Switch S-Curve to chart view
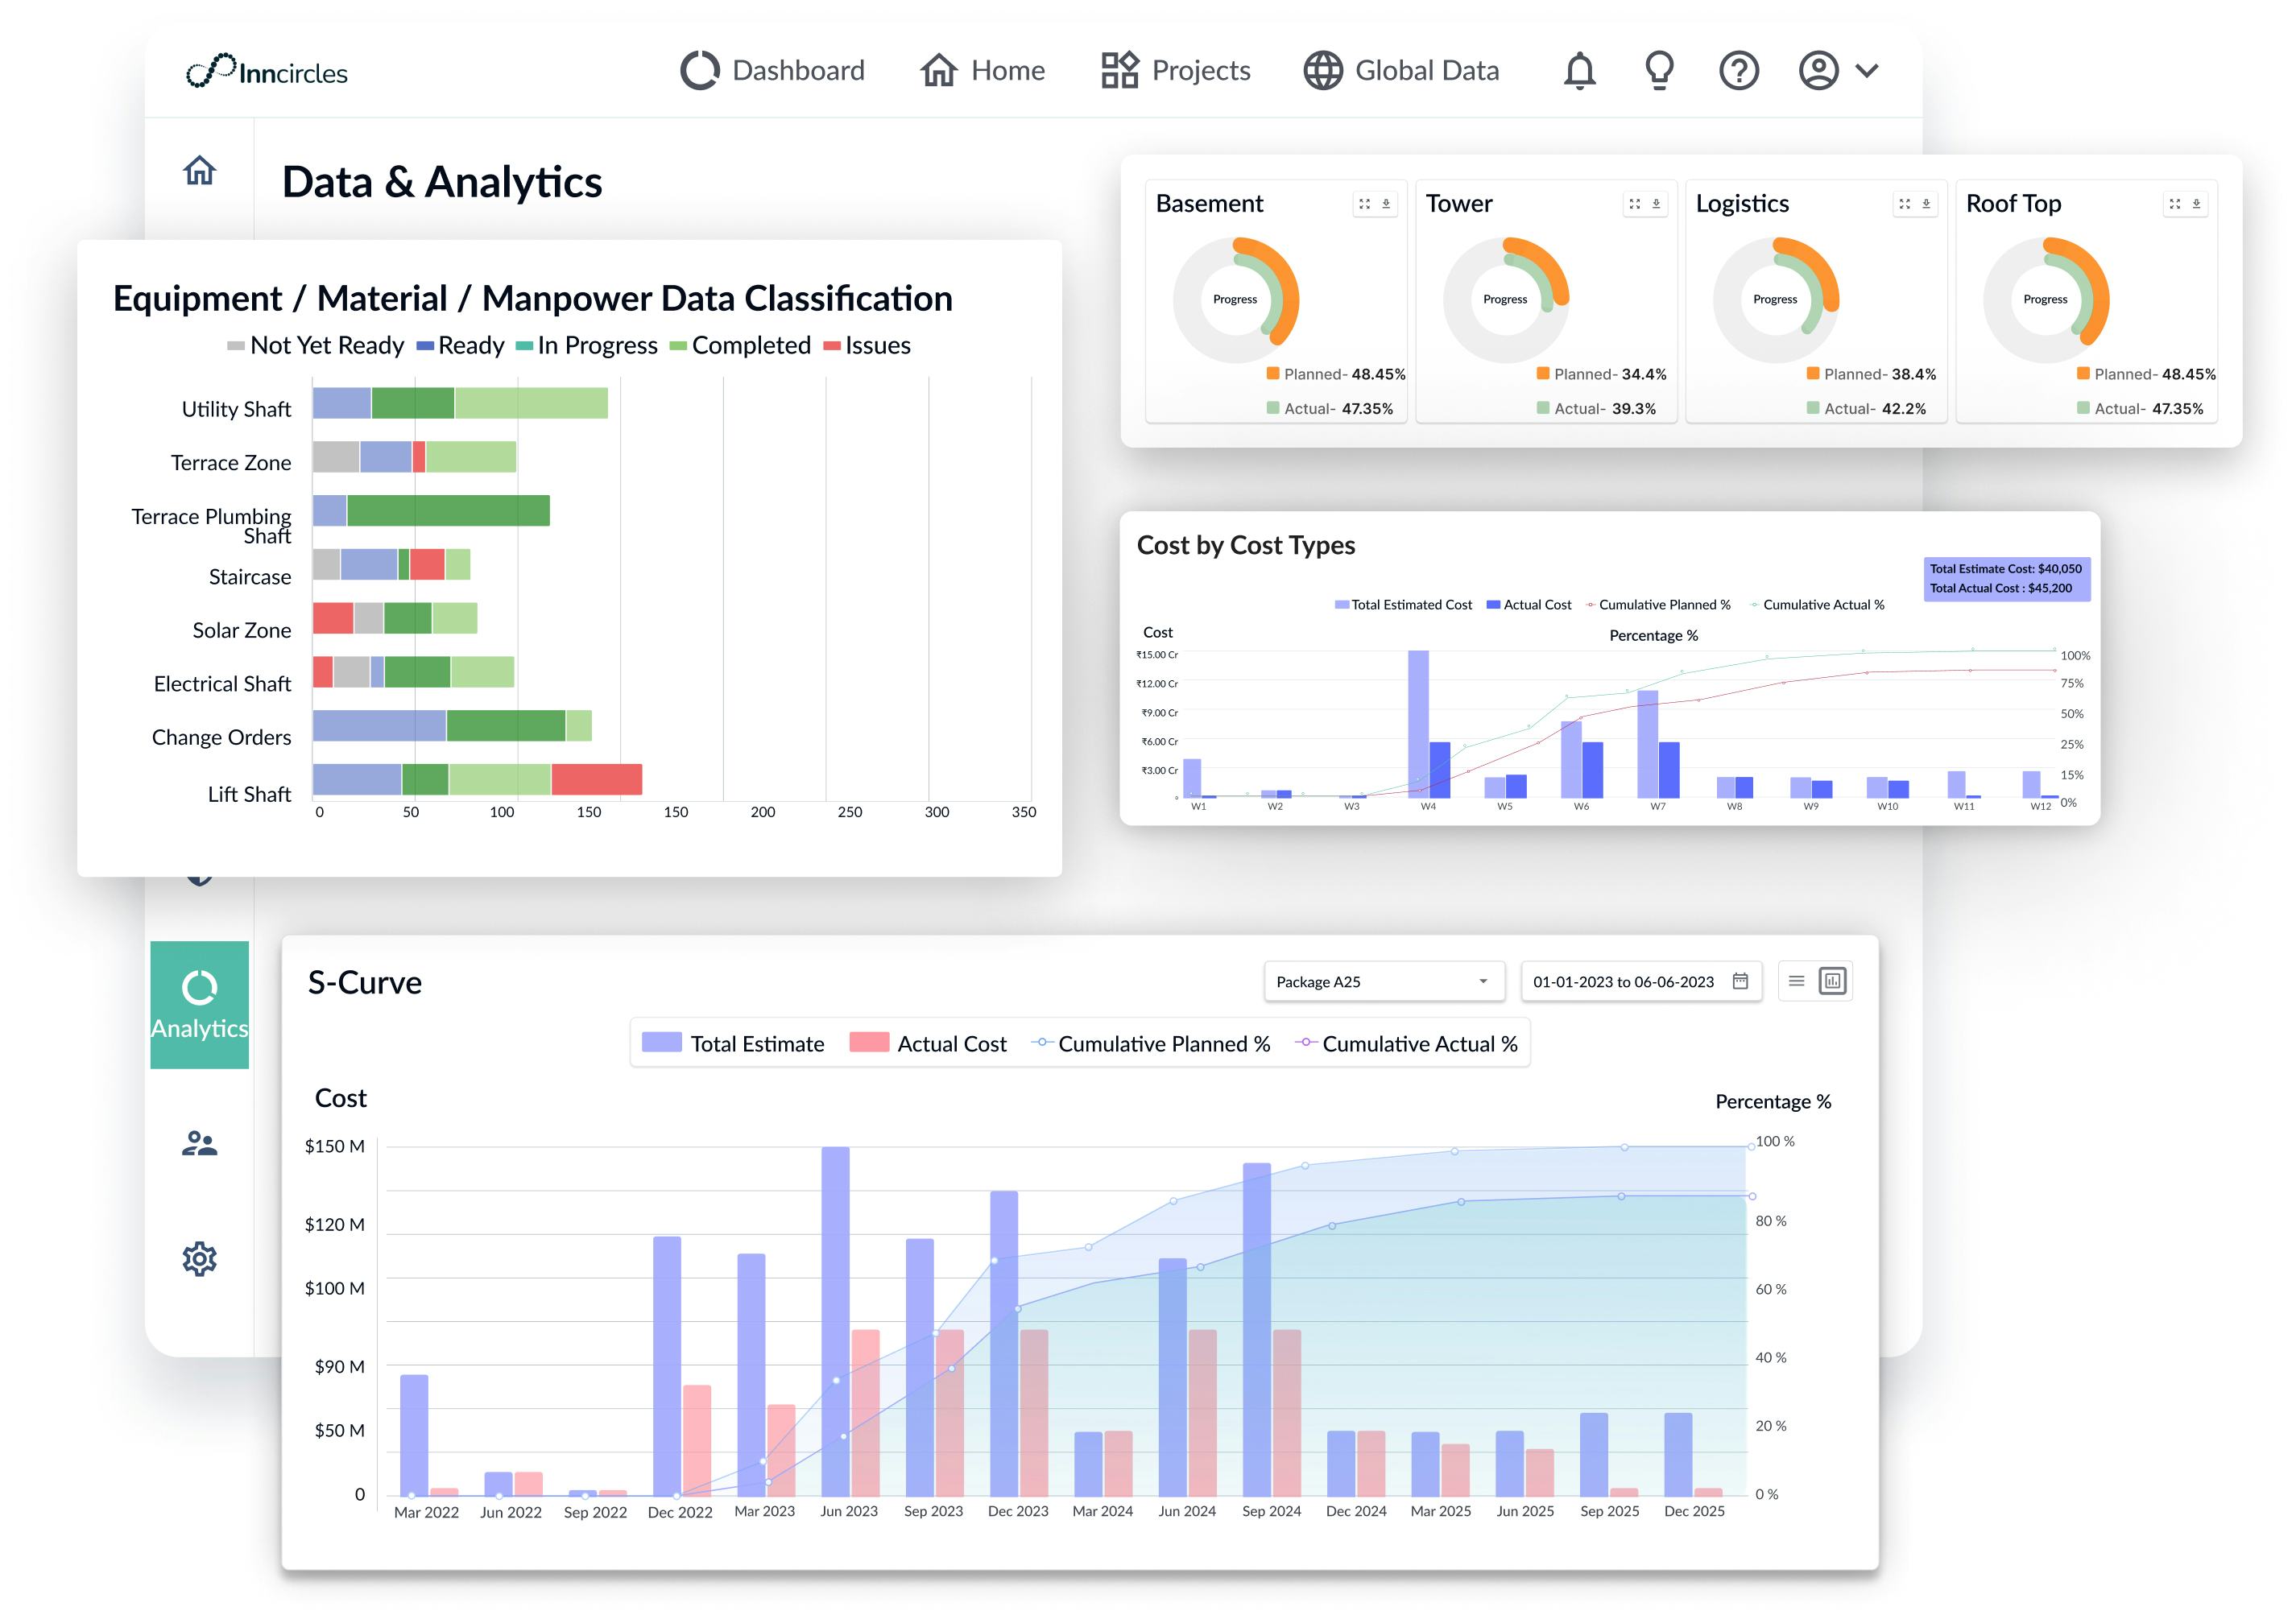Screen dimensions: 2296x1615 [1832, 981]
